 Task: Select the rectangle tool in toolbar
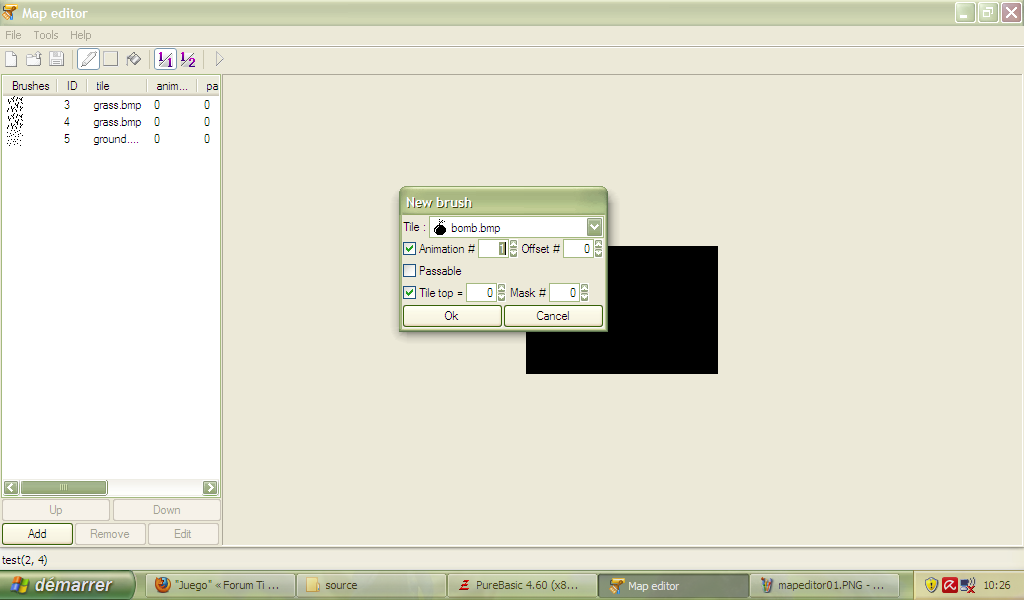point(110,59)
